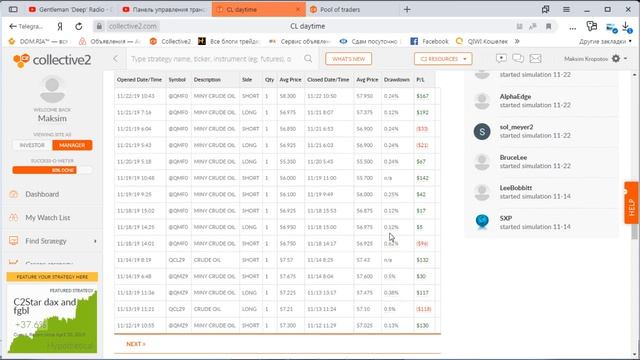Screen dimensions: 640x360
Task: Open the Find Strategy menu item
Action: tap(46, 241)
